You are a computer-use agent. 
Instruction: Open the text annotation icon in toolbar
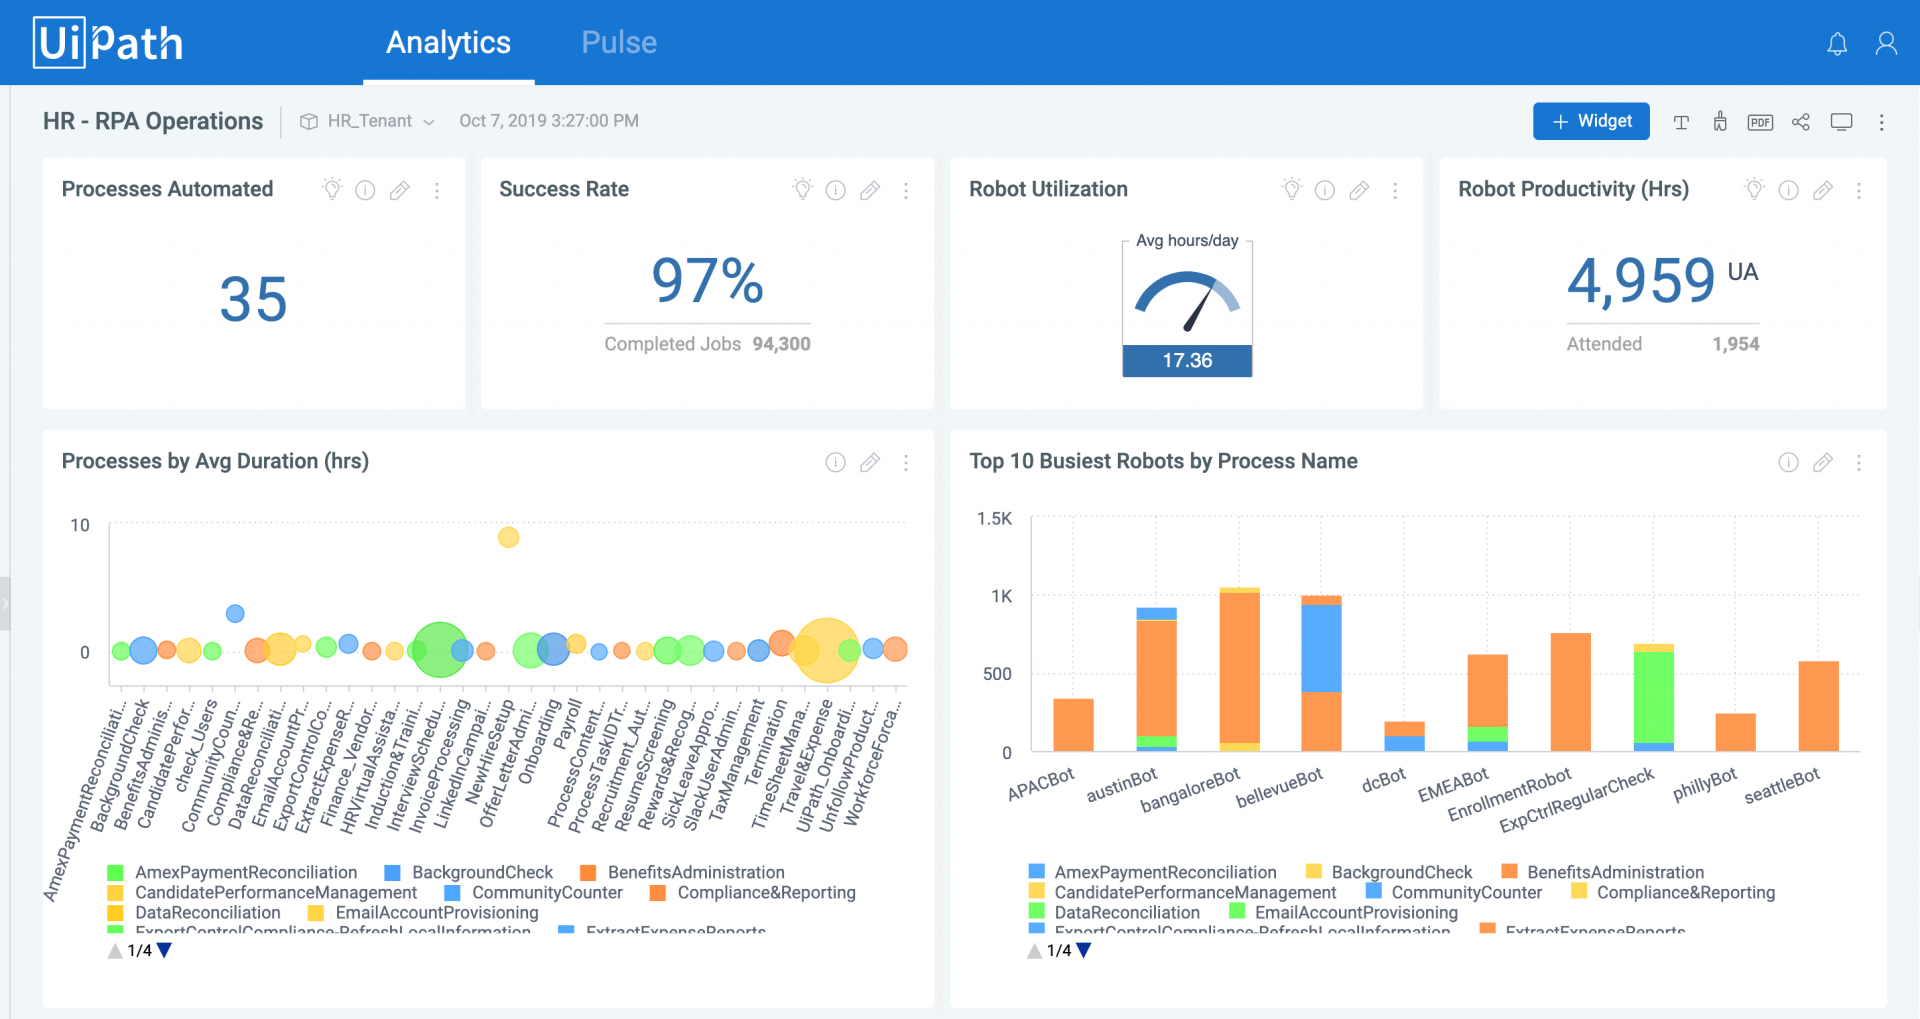pos(1681,121)
